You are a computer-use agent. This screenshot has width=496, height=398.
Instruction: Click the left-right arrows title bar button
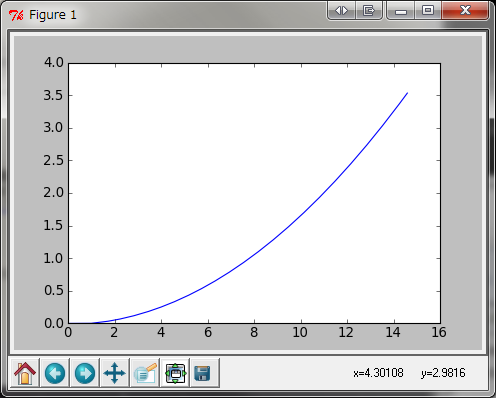click(341, 11)
